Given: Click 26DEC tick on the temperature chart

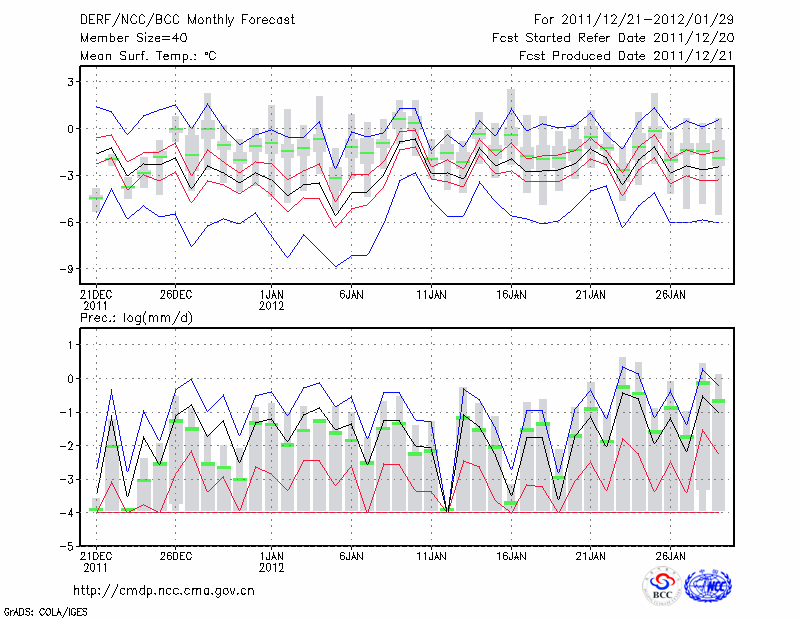Looking at the screenshot, I should pos(175,296).
